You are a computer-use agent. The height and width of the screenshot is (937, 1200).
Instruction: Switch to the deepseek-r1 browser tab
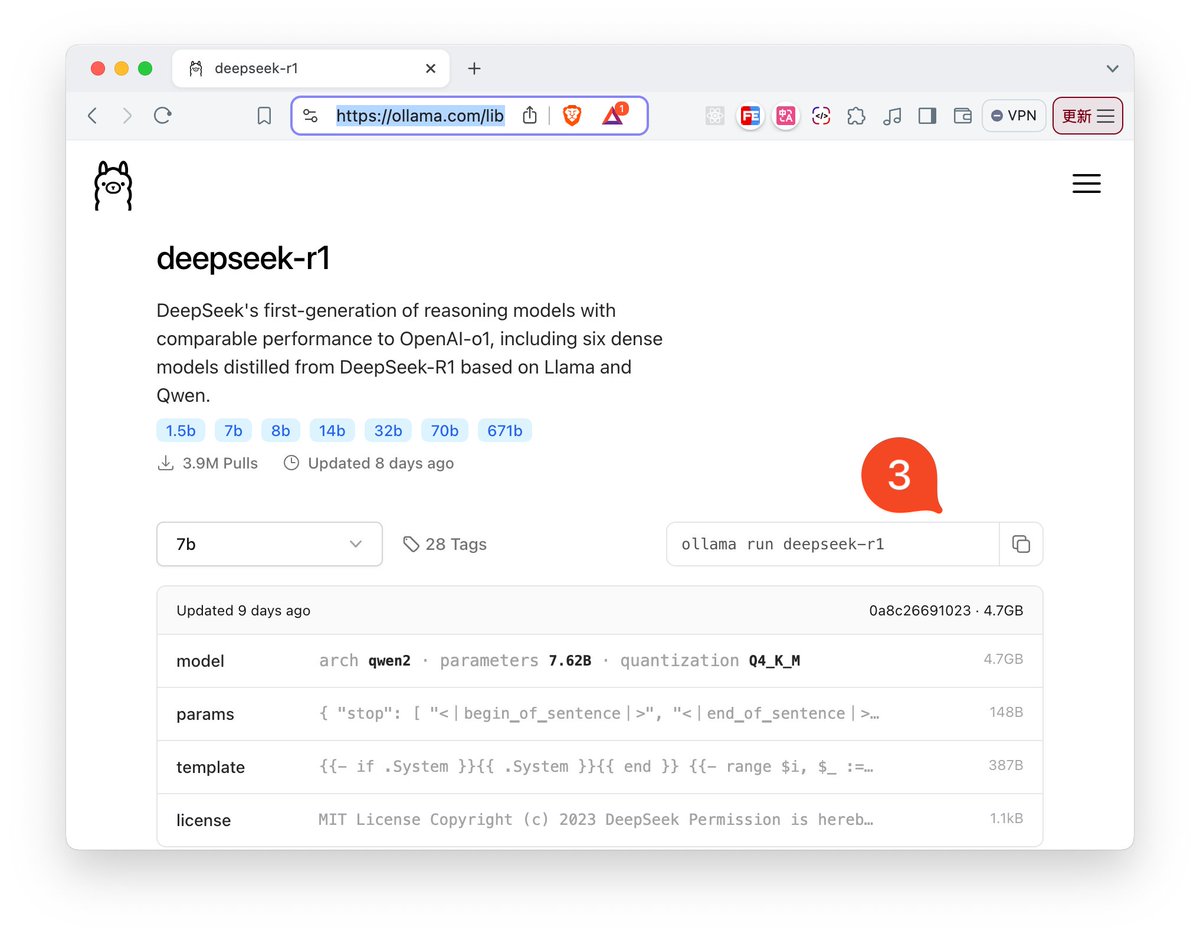[300, 68]
